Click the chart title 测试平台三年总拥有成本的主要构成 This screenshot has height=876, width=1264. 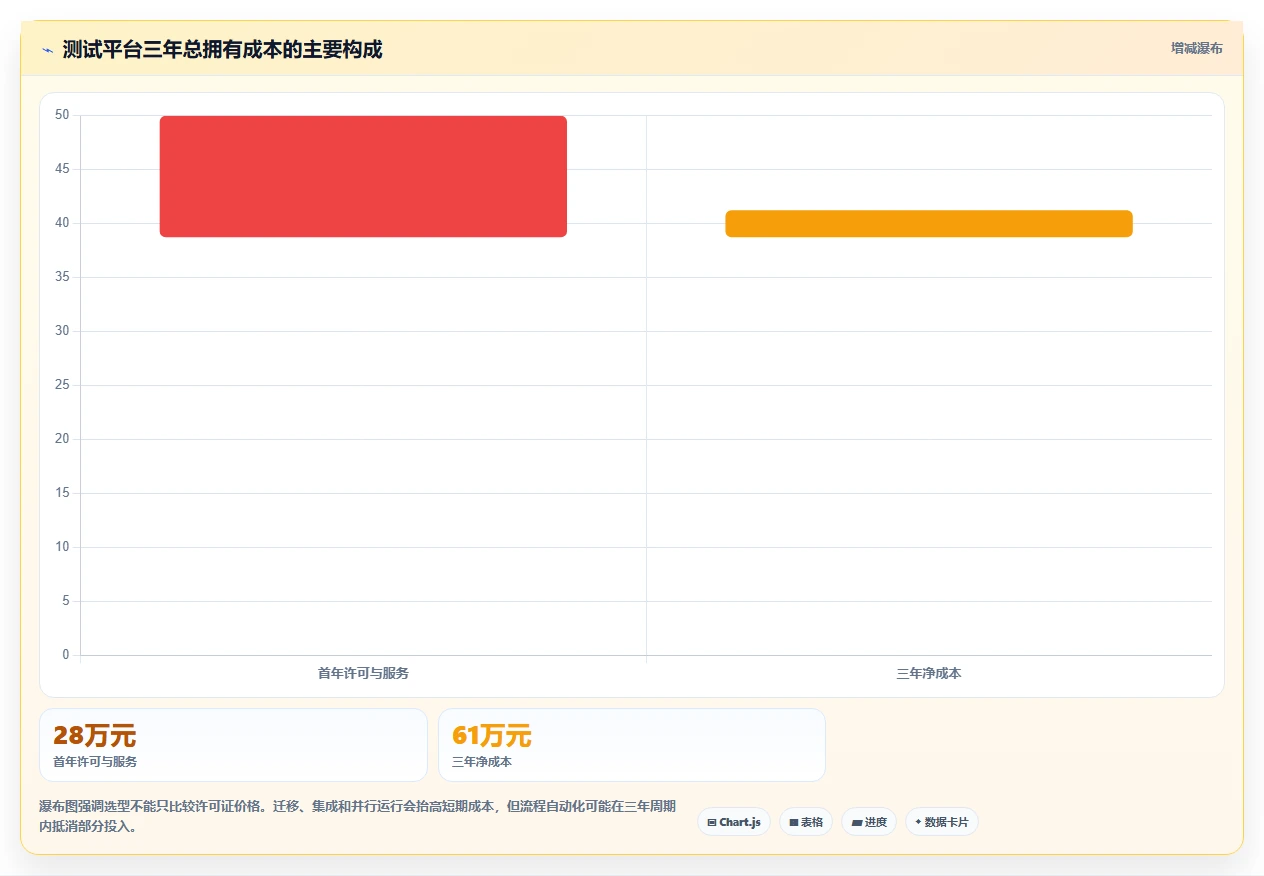pyautogui.click(x=222, y=49)
